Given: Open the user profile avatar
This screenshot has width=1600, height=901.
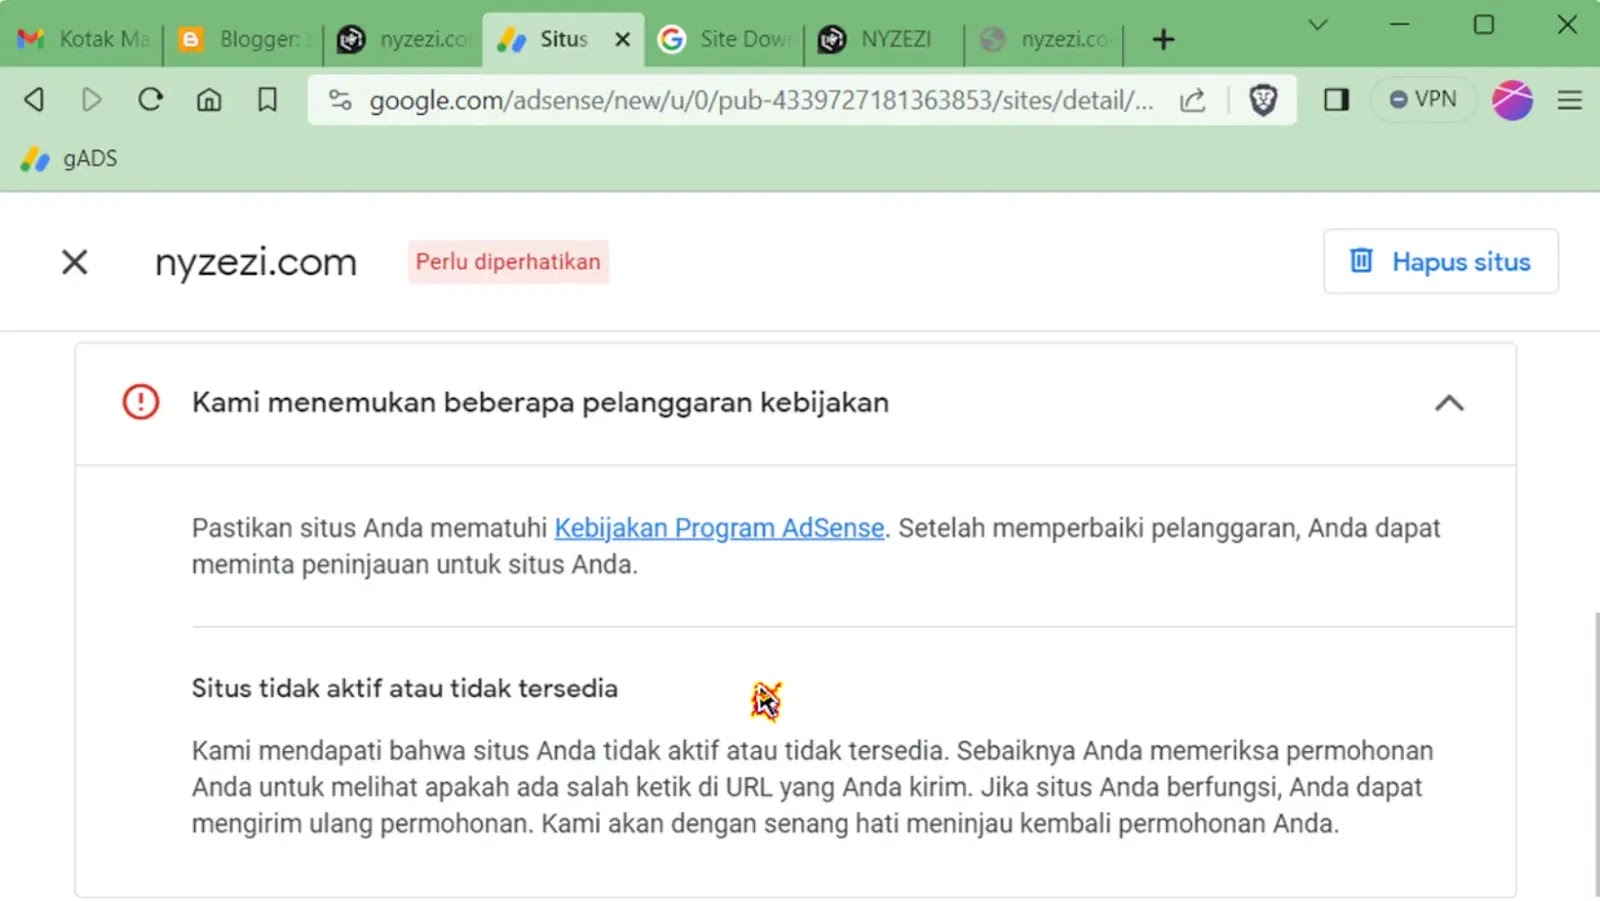Looking at the screenshot, I should click(1512, 99).
